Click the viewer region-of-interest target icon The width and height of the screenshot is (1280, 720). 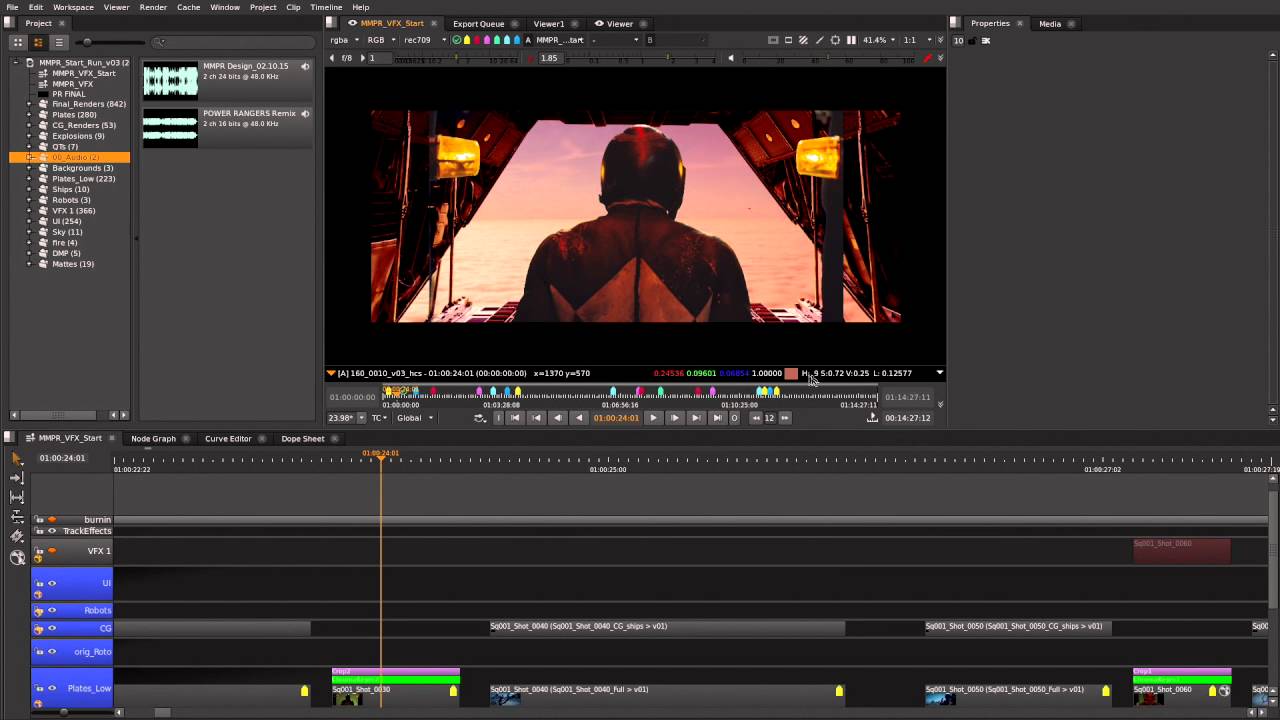[x=835, y=40]
